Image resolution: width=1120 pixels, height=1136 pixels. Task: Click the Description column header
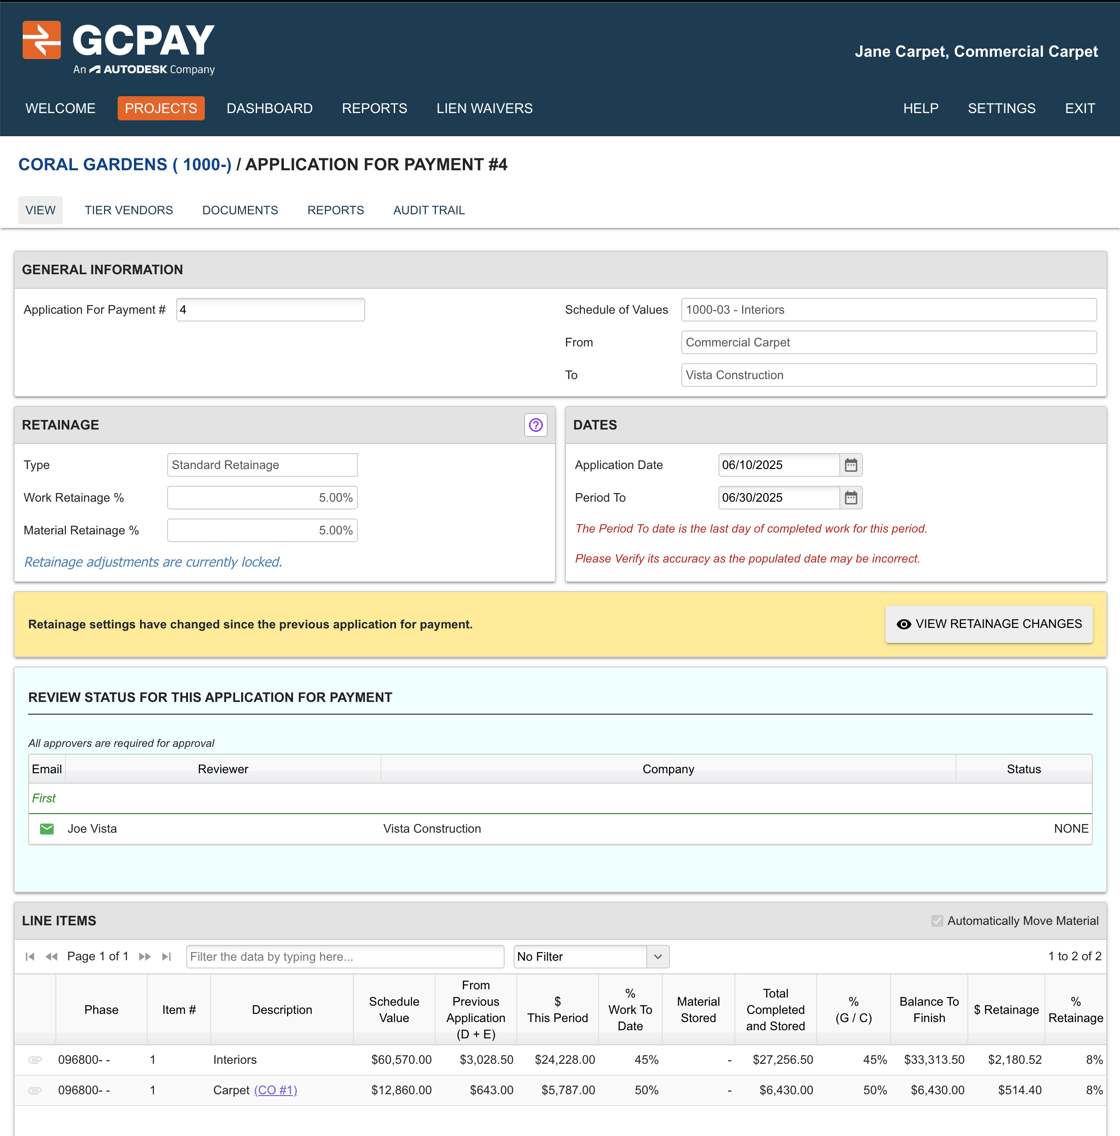click(x=282, y=1010)
